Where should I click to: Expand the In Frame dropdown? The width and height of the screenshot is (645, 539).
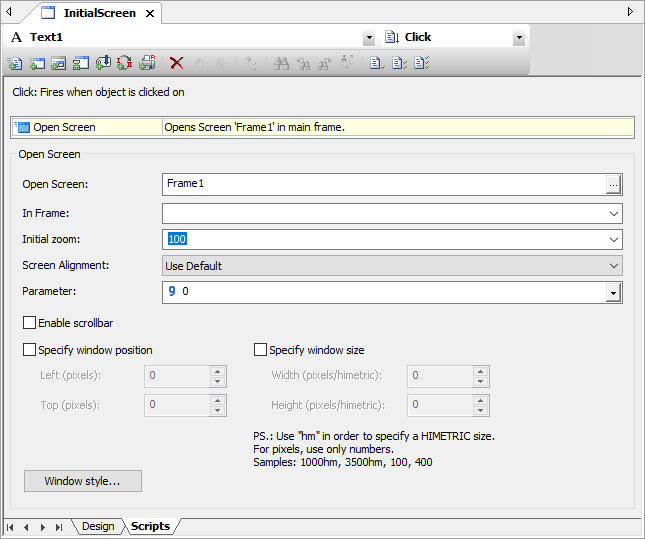(613, 213)
